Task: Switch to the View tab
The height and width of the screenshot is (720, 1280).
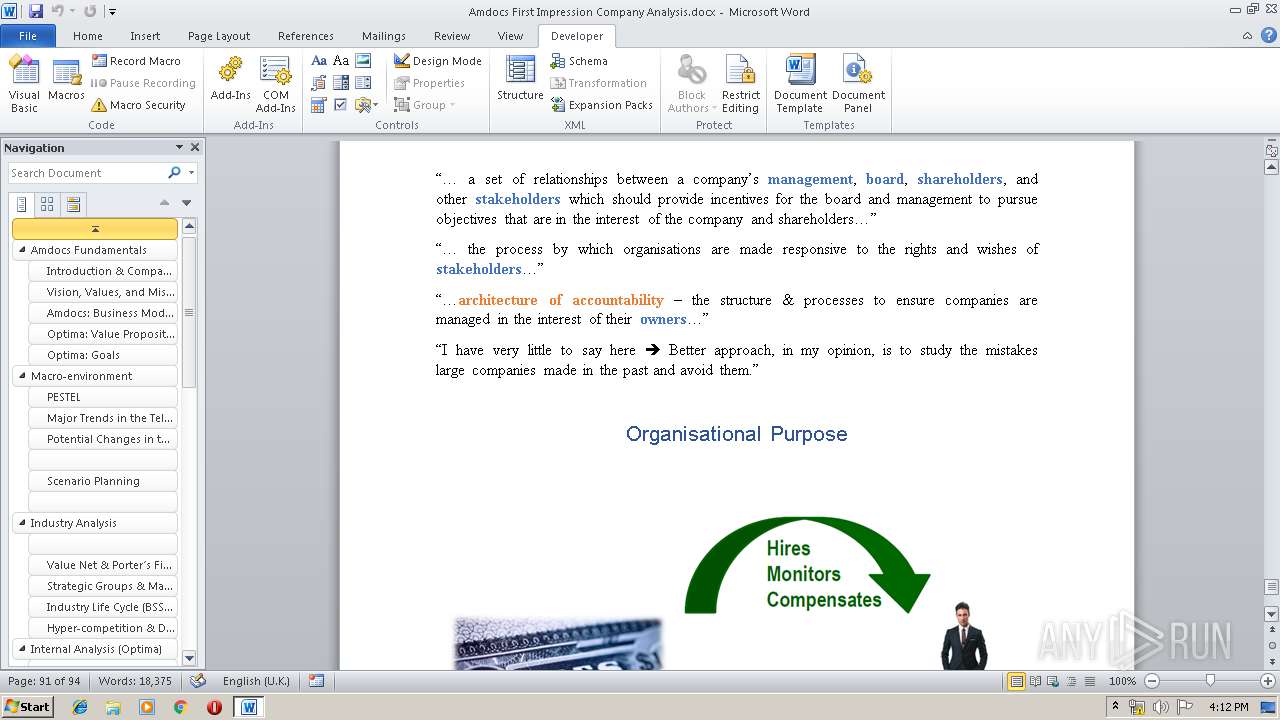Action: pyautogui.click(x=510, y=36)
